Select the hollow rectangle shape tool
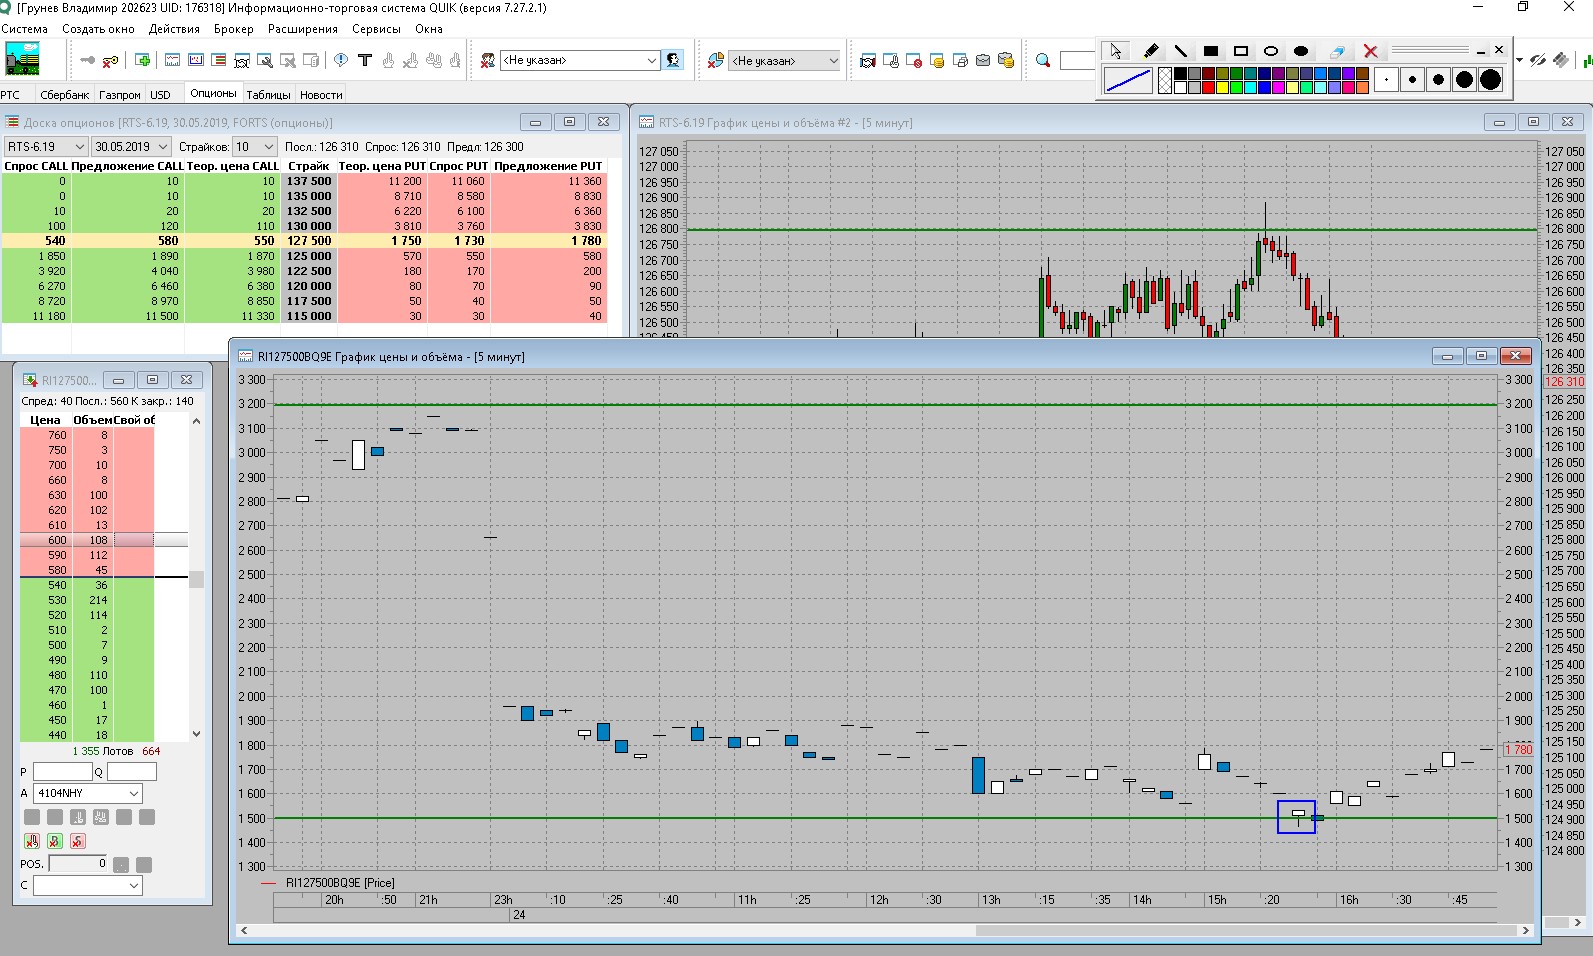1593x956 pixels. click(x=1241, y=51)
